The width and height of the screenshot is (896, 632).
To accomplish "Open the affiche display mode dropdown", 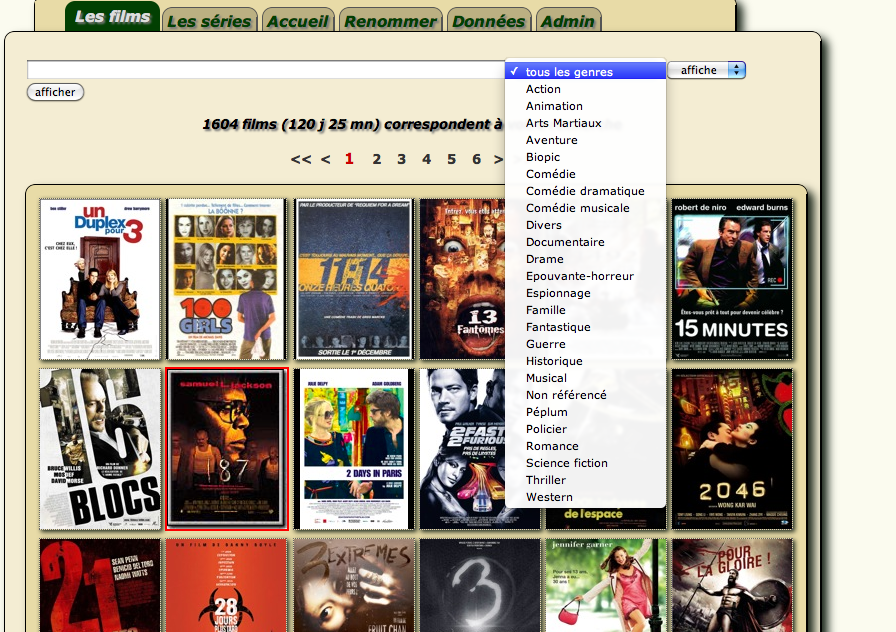I will point(706,70).
